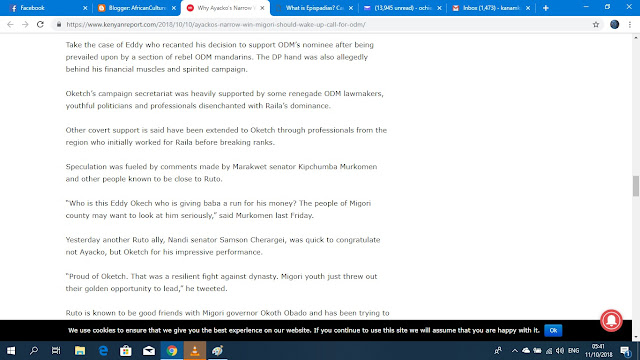Open the volume control speaker icon
Image resolution: width=640 pixels, height=360 pixels.
click(560, 351)
